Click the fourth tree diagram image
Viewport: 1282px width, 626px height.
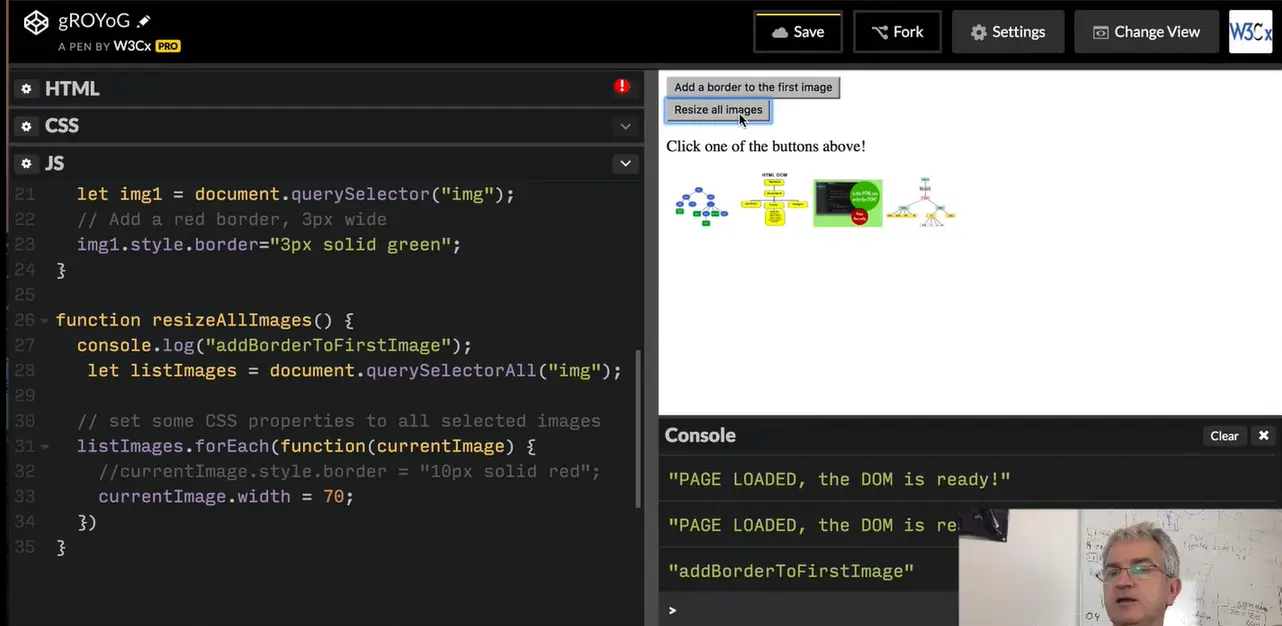921,203
